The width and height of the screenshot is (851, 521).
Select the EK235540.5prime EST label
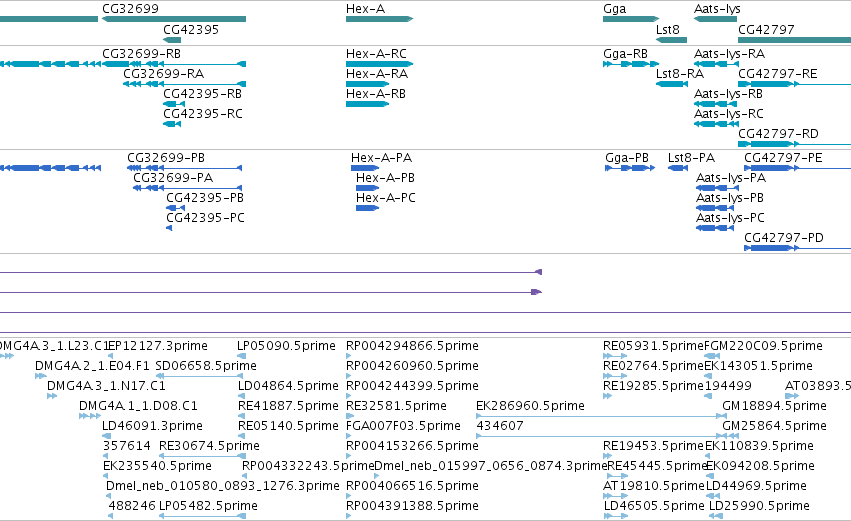point(157,466)
